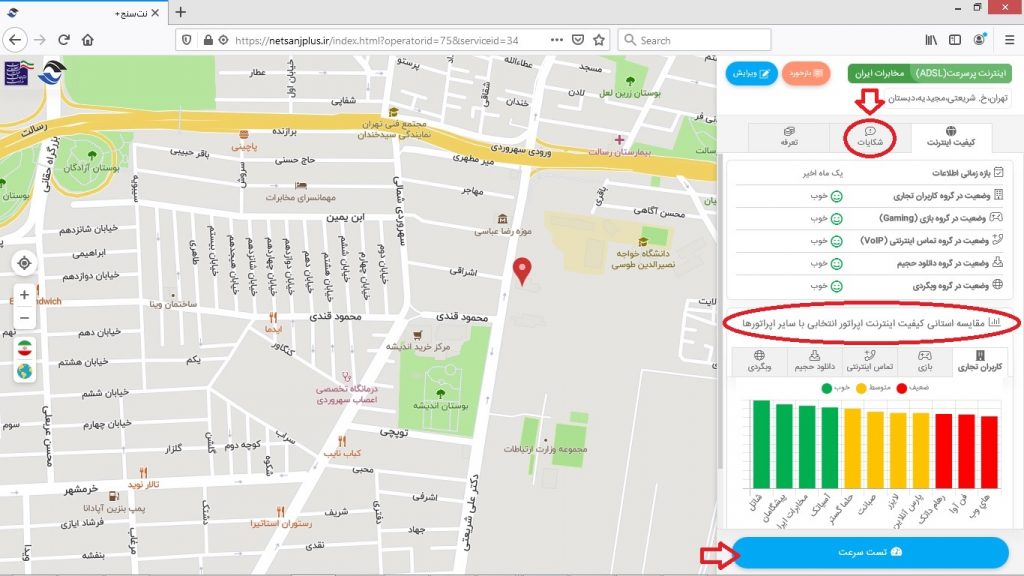This screenshot has height=576, width=1024.
Task: Click the green خوب legend dot
Action: 827,388
